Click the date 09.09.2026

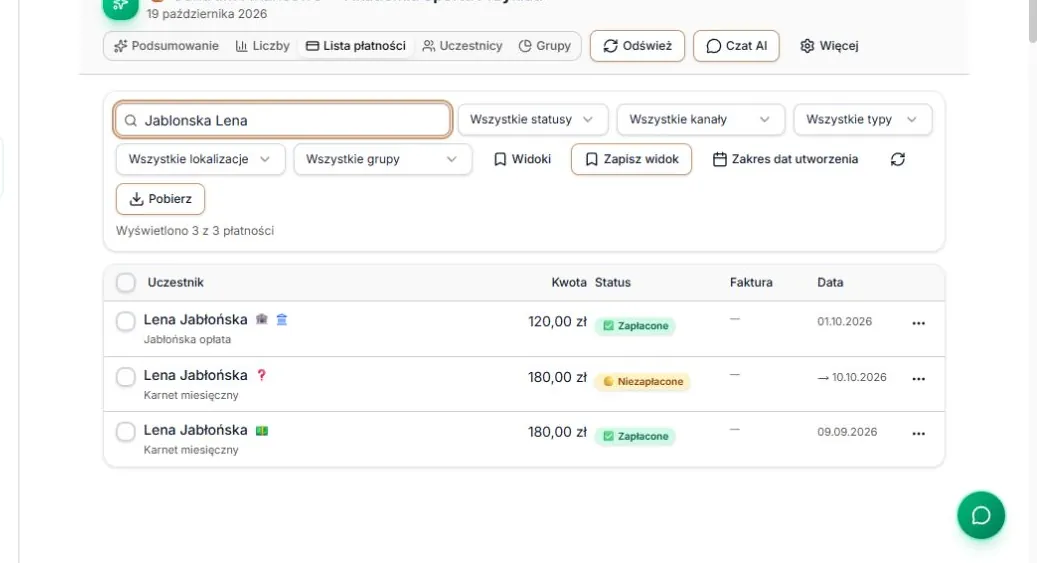point(847,432)
